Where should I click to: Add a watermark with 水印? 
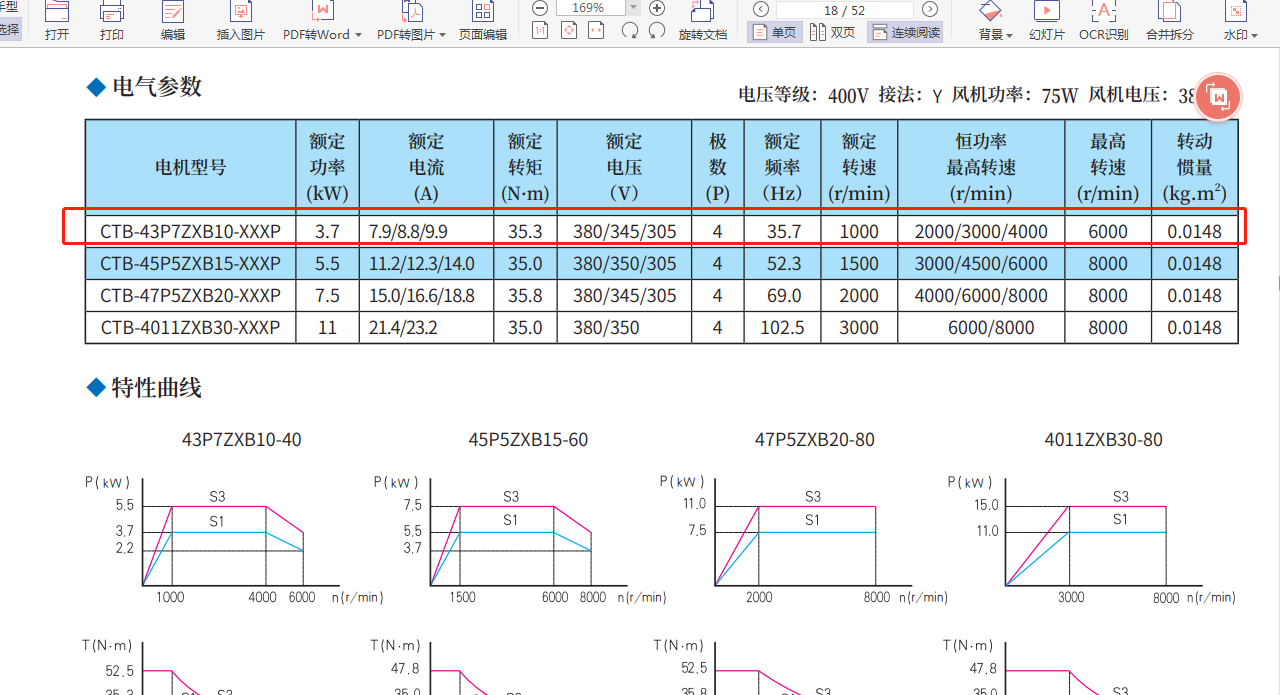pyautogui.click(x=1236, y=21)
